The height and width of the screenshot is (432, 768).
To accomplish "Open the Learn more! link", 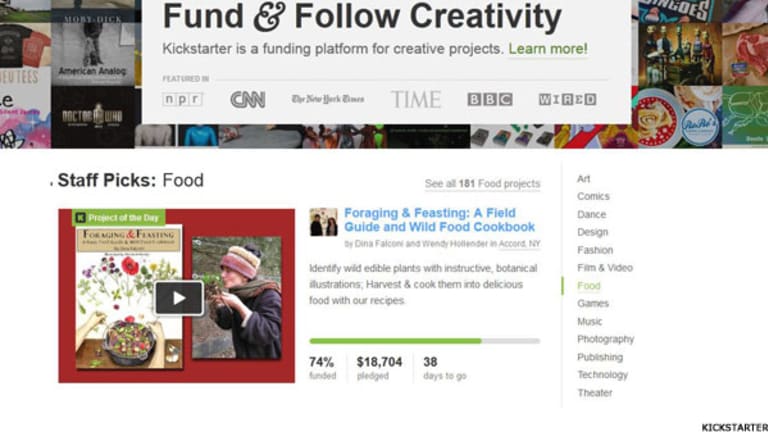I will click(x=548, y=49).
